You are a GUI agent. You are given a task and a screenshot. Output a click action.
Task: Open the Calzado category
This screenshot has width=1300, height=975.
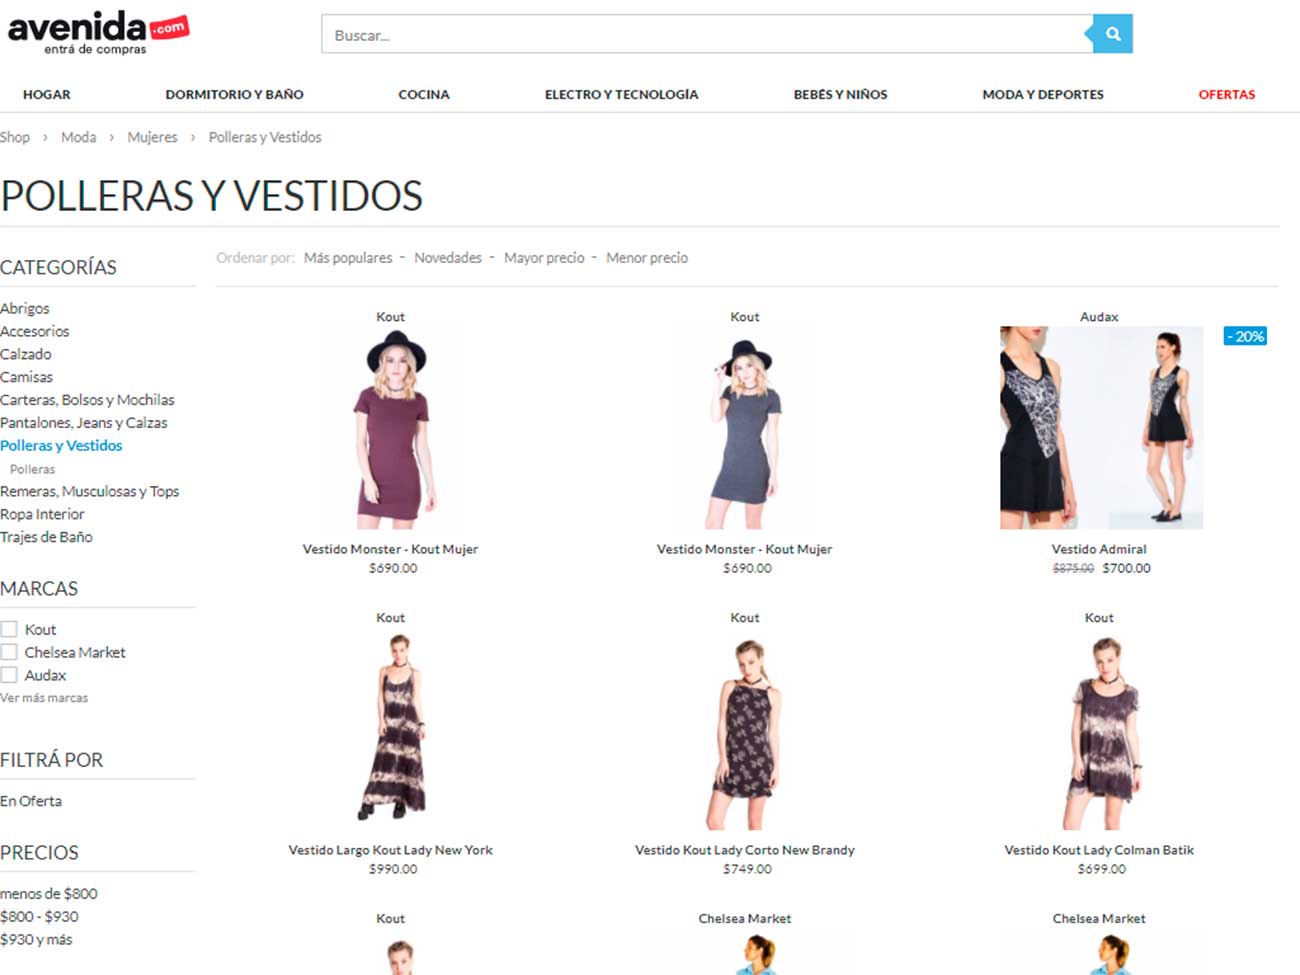pyautogui.click(x=26, y=354)
